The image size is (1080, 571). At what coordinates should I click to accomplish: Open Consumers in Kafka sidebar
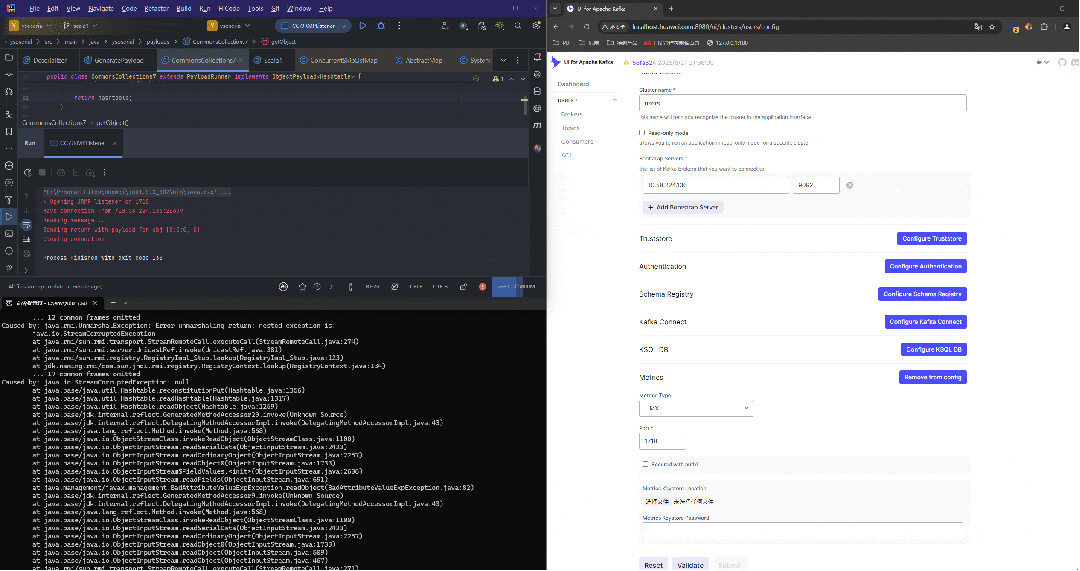pyautogui.click(x=577, y=142)
